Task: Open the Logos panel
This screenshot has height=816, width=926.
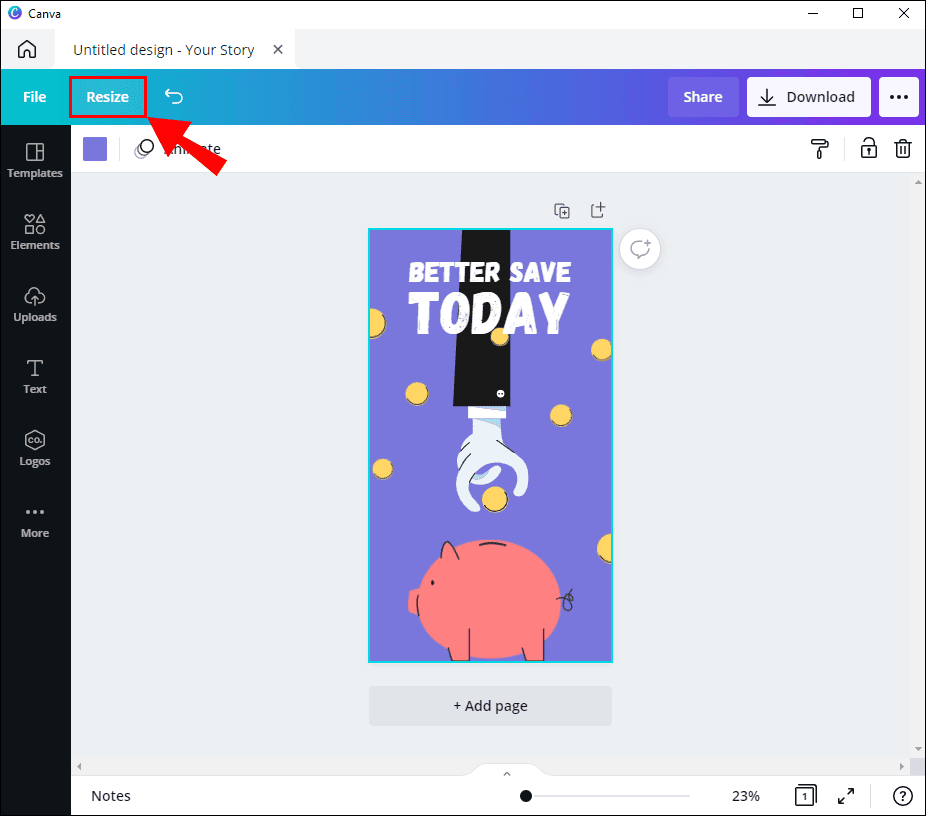Action: coord(35,448)
